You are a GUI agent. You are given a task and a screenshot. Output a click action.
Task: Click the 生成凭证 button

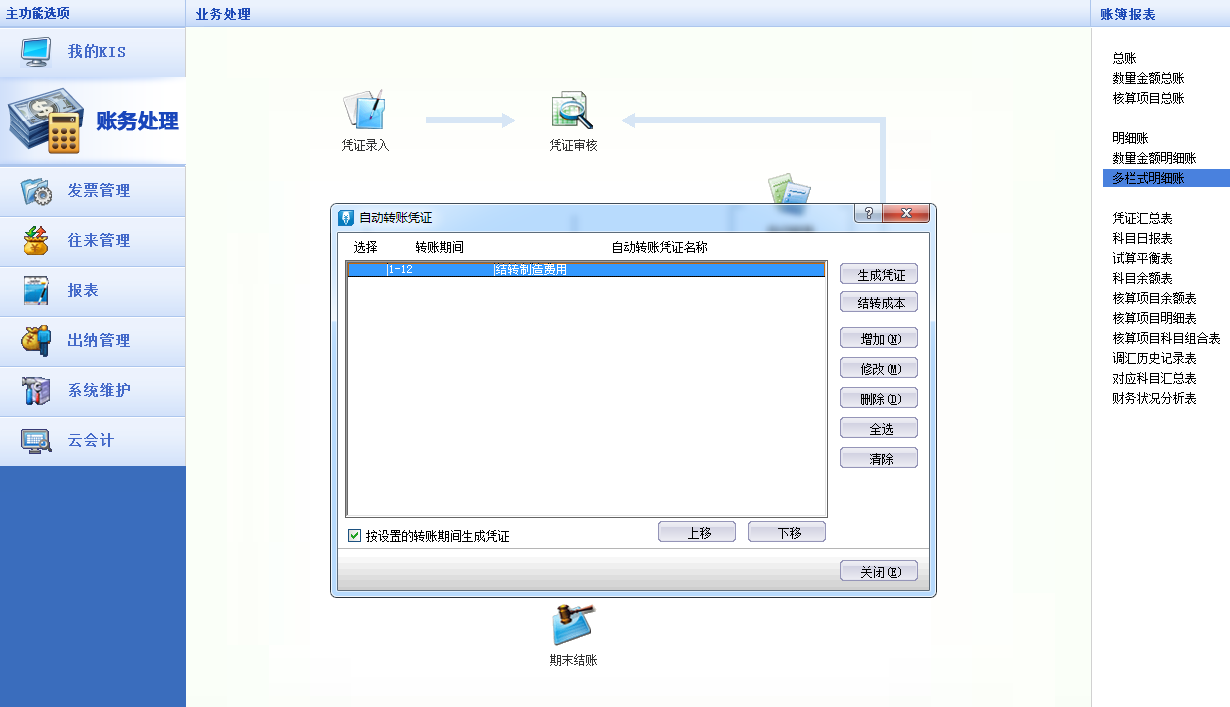click(x=879, y=275)
